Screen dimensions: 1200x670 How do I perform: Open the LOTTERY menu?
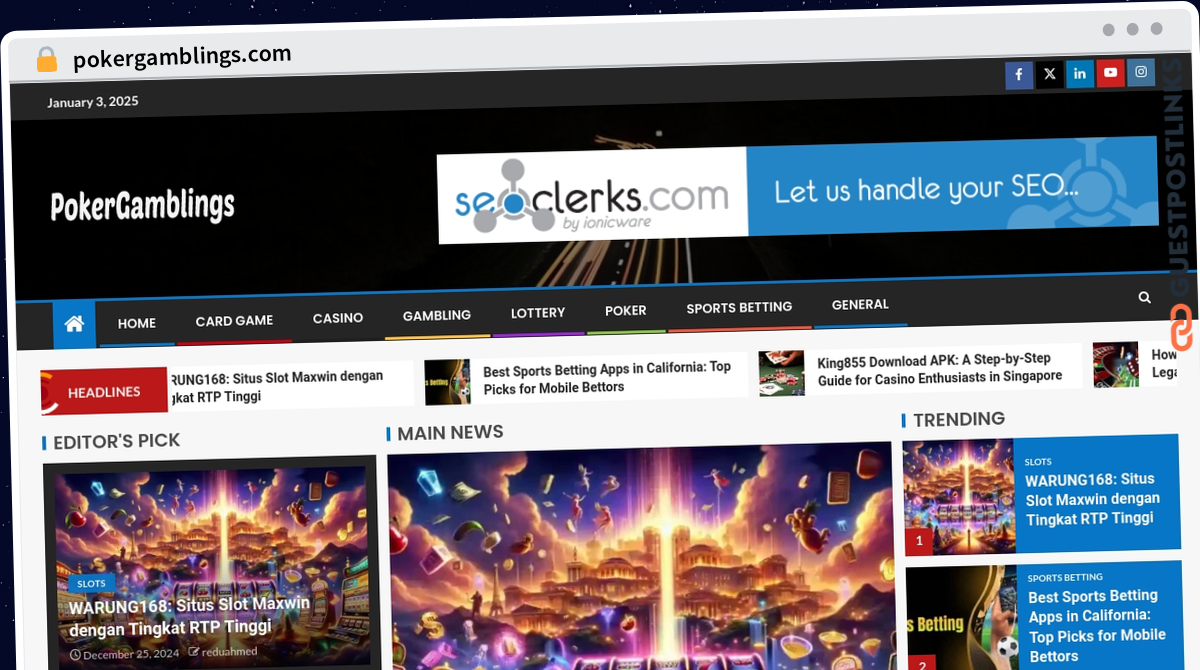coord(538,313)
